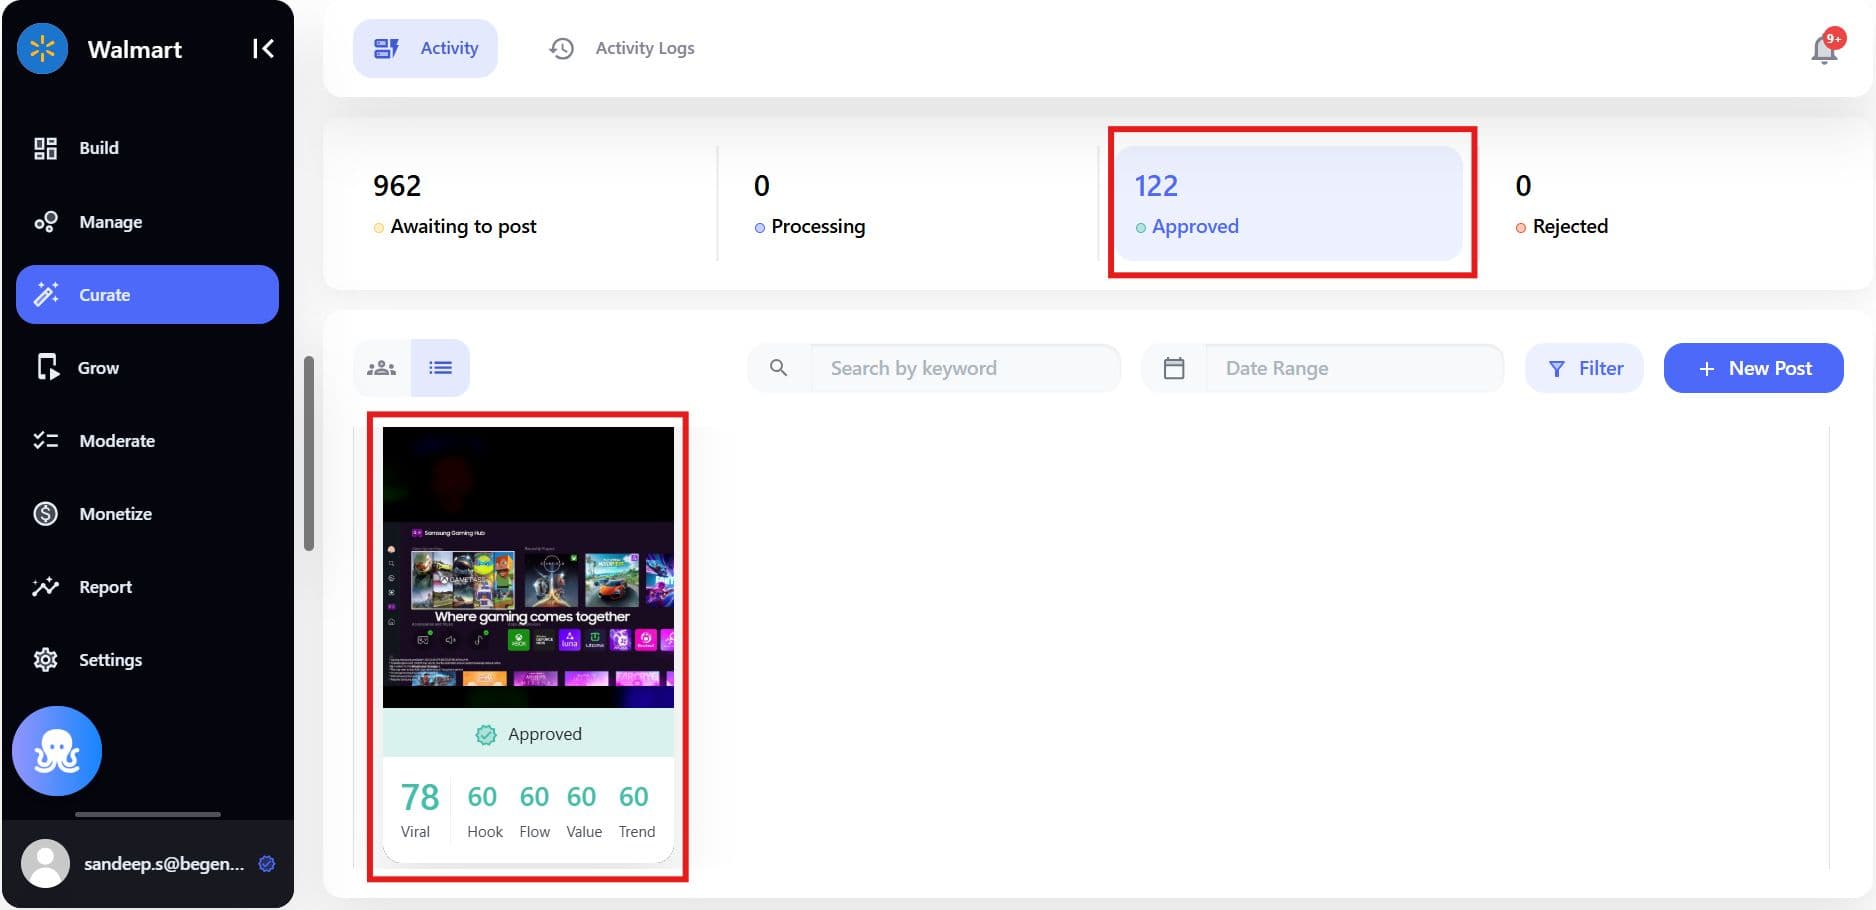Open the Filter options

[1584, 368]
